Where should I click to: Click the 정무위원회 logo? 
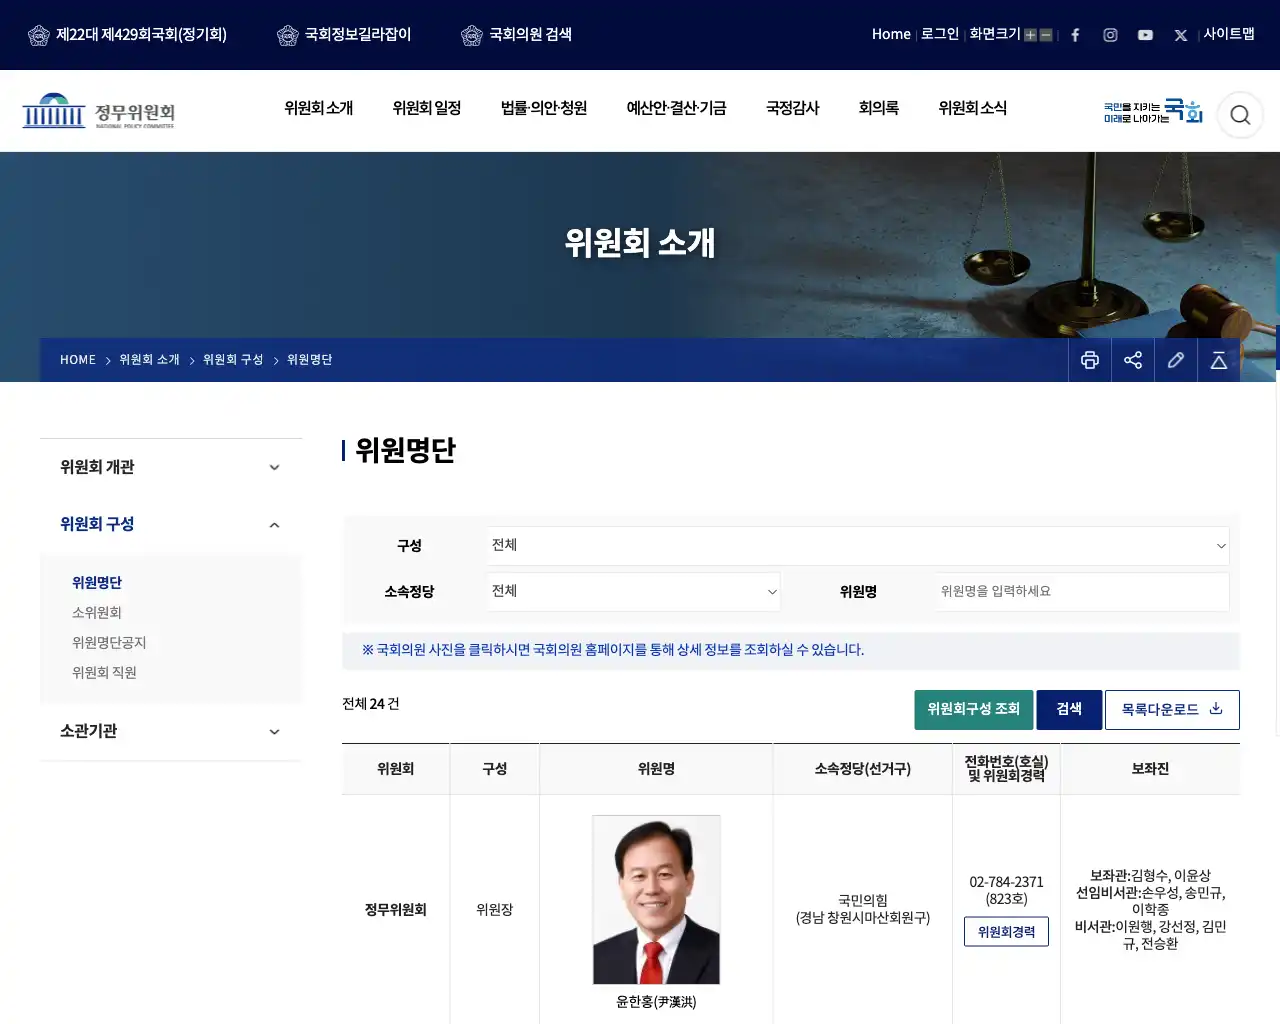[x=98, y=111]
